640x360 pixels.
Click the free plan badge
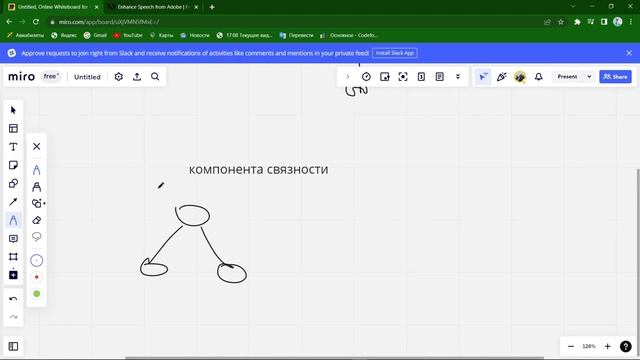(x=51, y=77)
